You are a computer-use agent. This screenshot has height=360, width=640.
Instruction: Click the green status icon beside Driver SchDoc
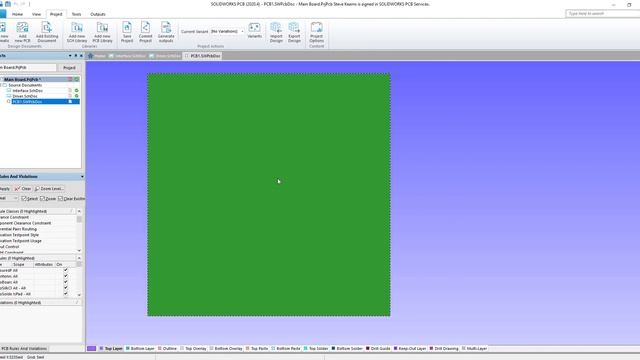[76, 96]
